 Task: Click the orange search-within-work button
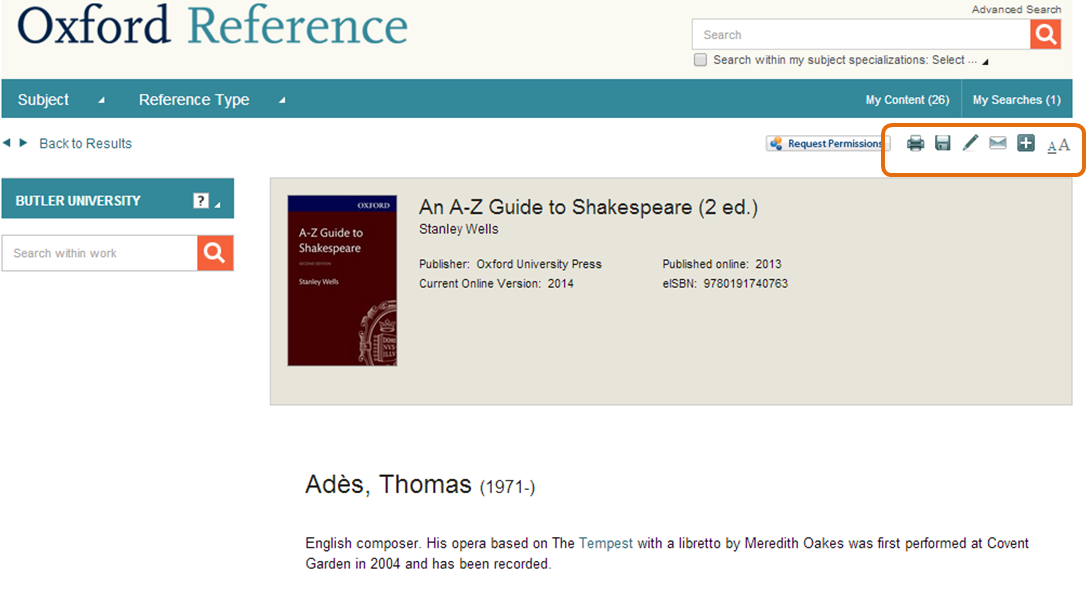coord(215,253)
